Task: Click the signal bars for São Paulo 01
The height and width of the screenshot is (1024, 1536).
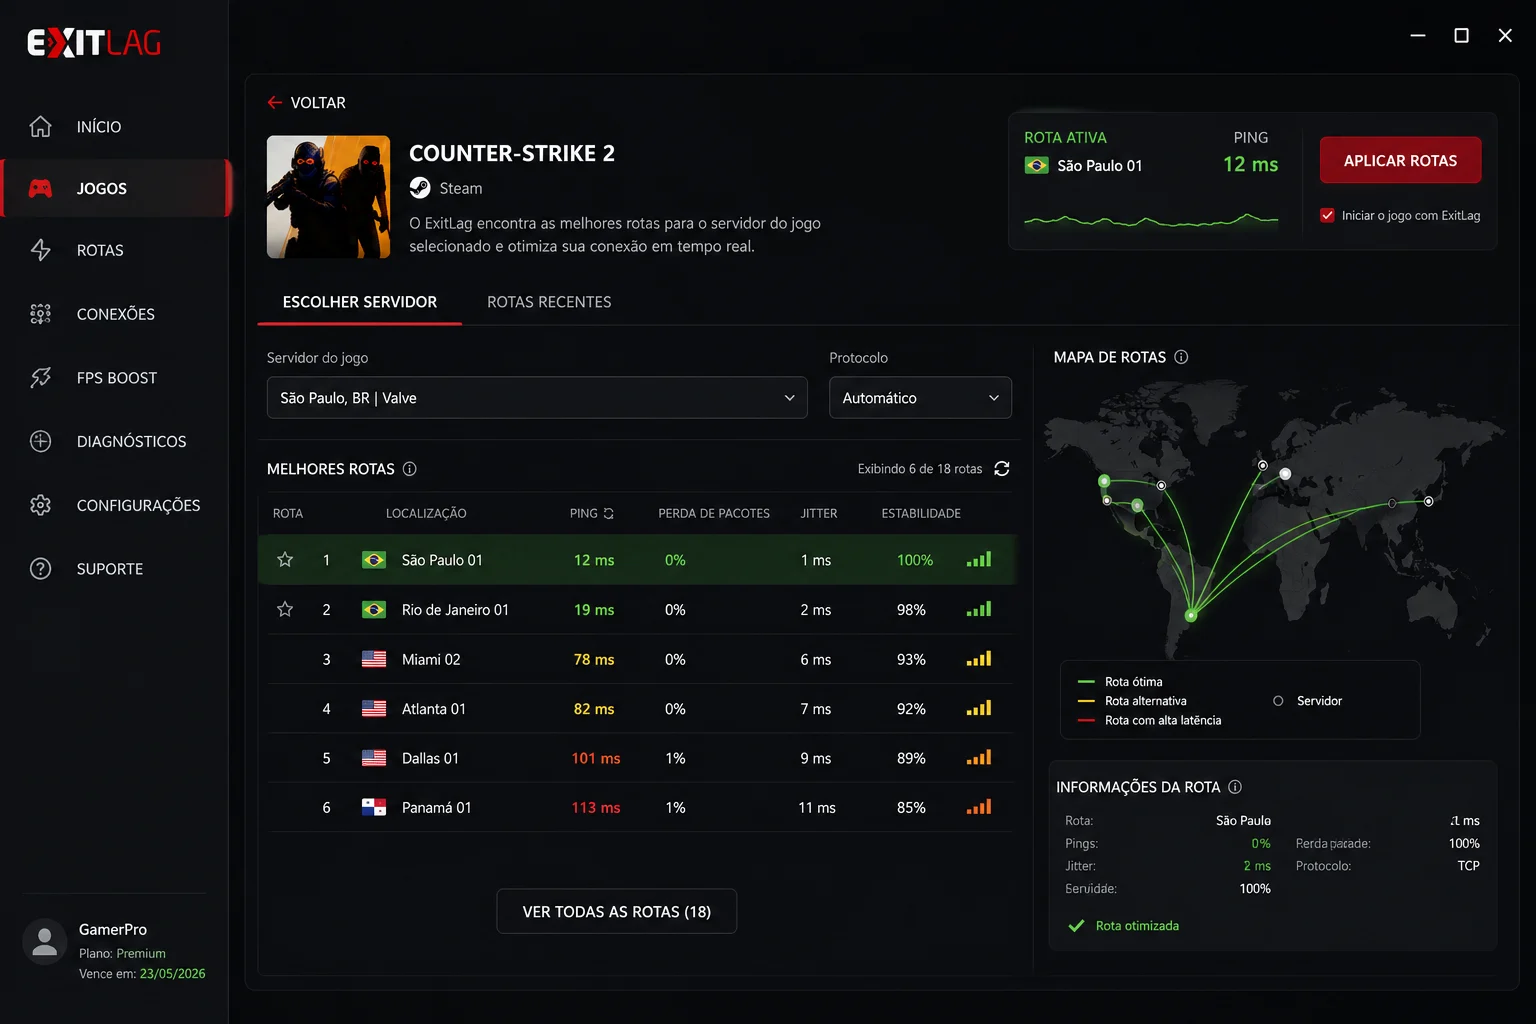Action: click(x=979, y=559)
